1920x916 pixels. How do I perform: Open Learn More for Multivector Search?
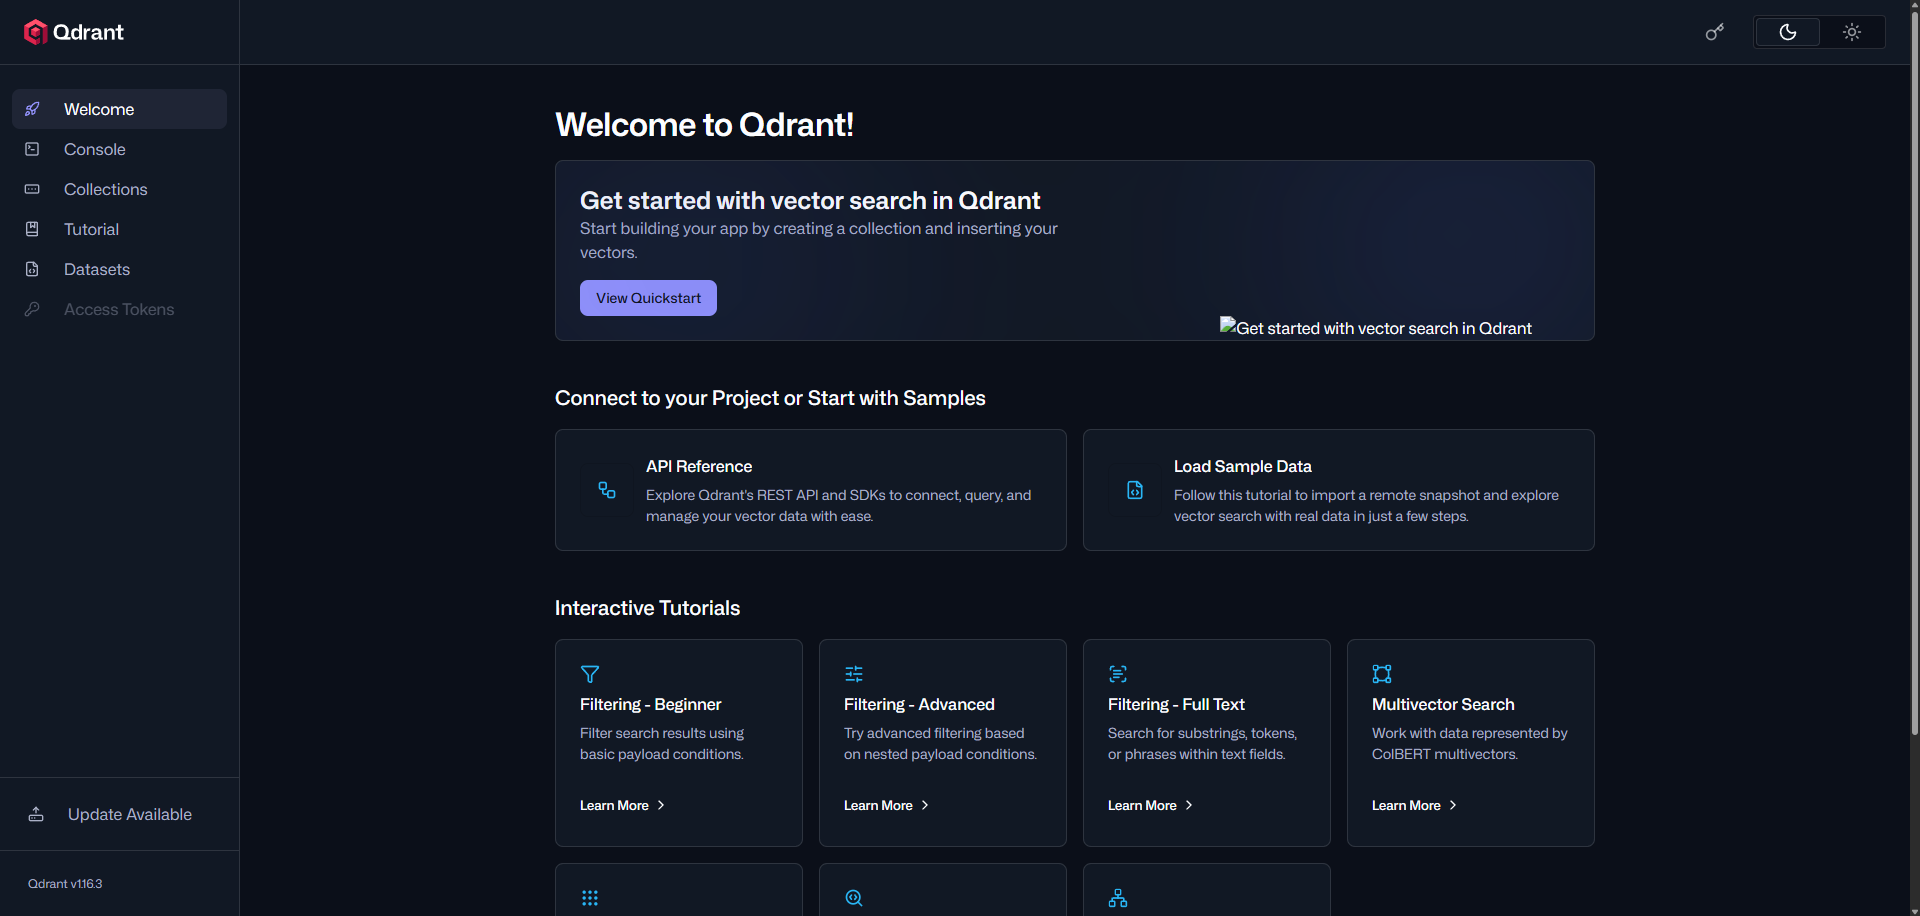click(x=1414, y=805)
